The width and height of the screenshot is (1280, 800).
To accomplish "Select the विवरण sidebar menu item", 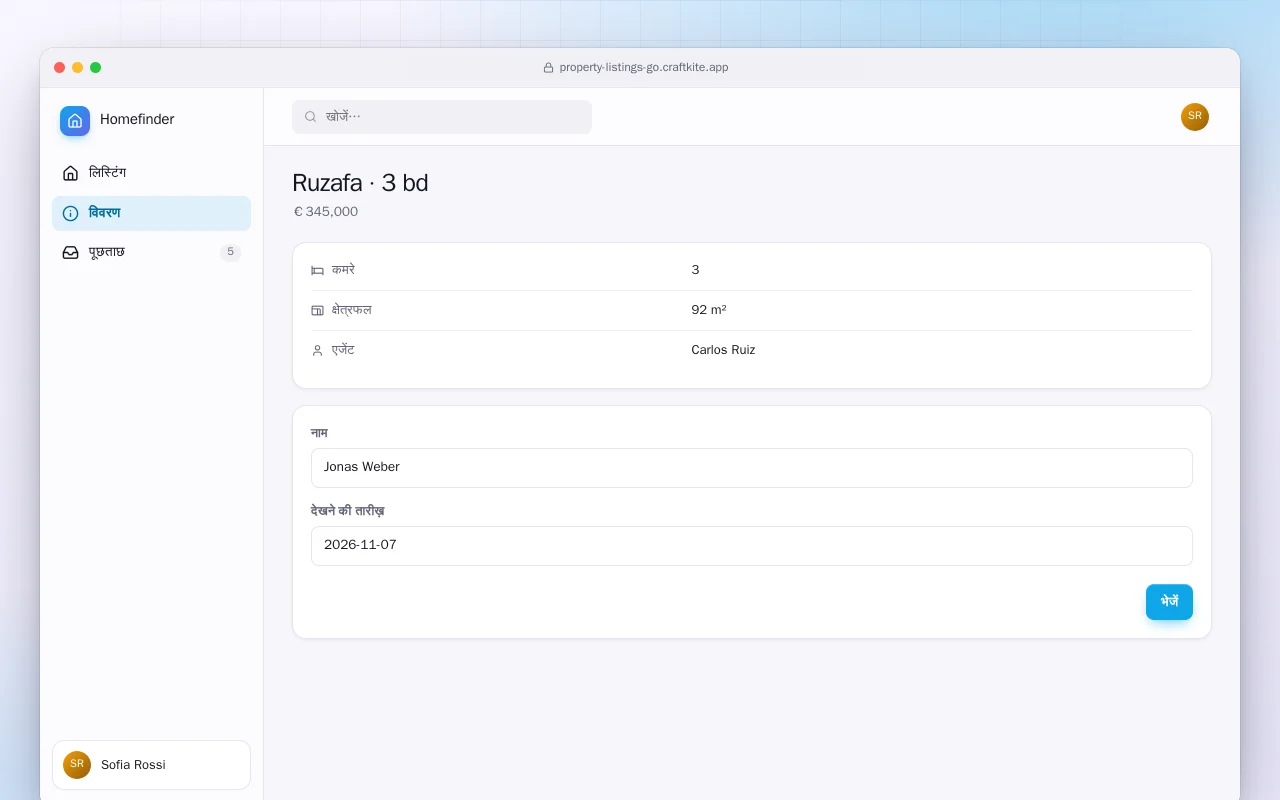I will click(151, 213).
